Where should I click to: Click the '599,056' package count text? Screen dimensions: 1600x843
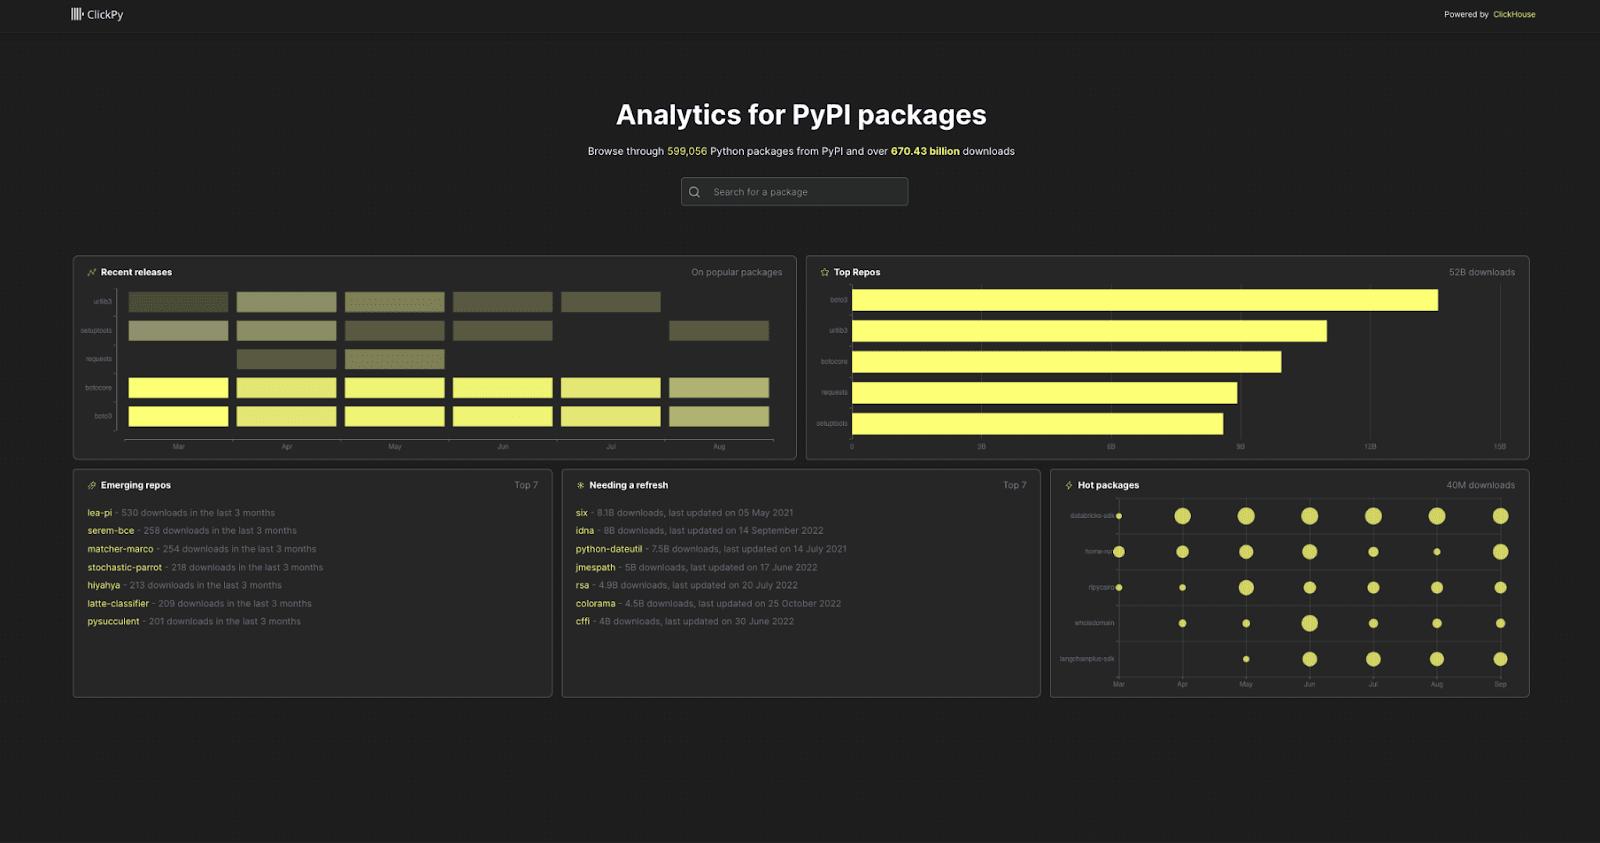coord(687,151)
